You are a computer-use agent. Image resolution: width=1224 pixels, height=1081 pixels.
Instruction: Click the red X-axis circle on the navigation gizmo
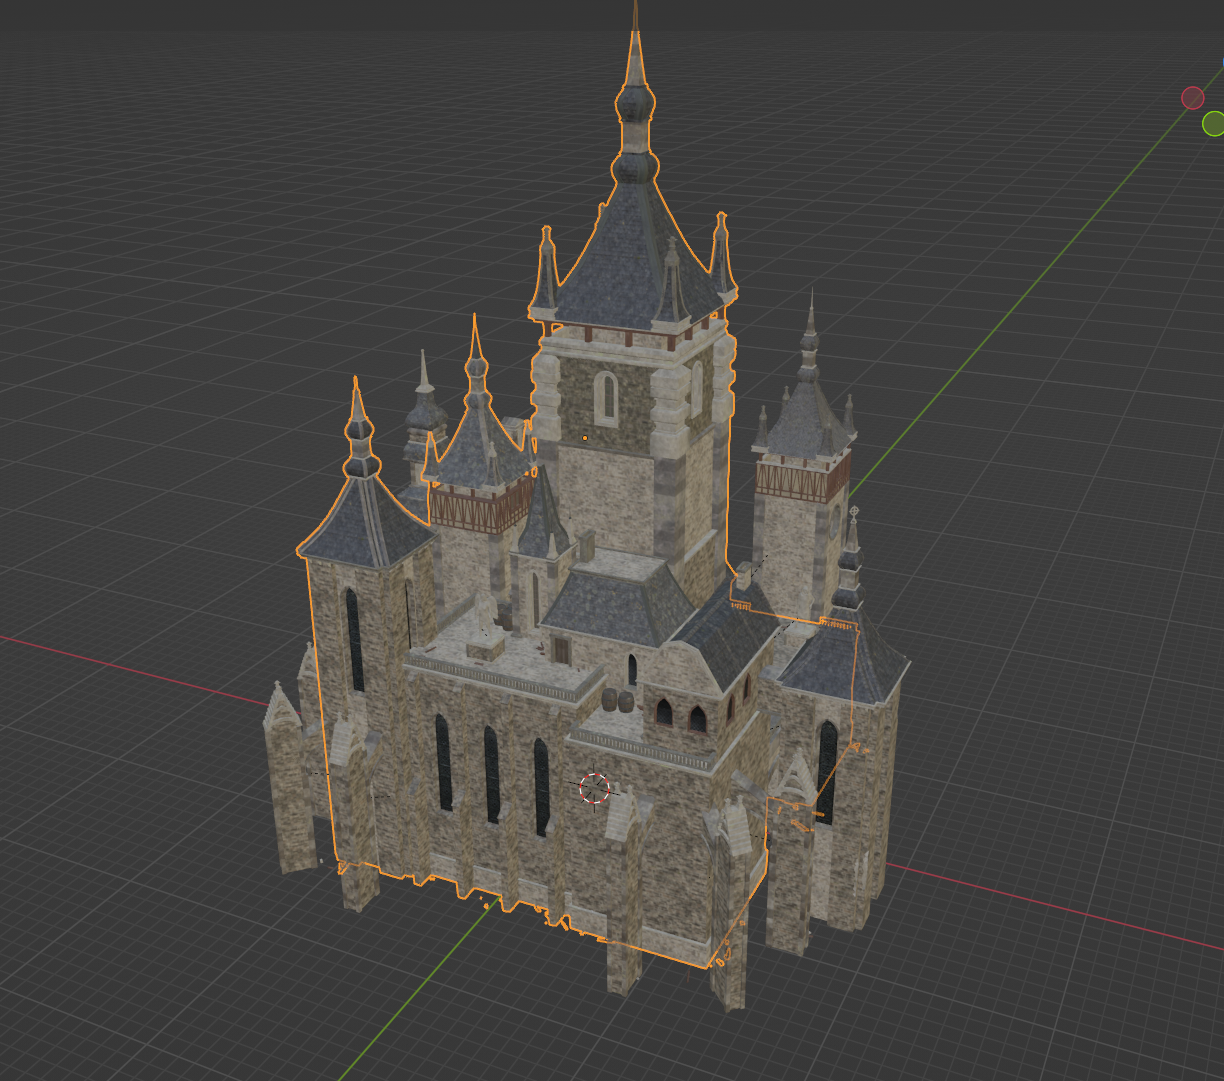point(1192,98)
